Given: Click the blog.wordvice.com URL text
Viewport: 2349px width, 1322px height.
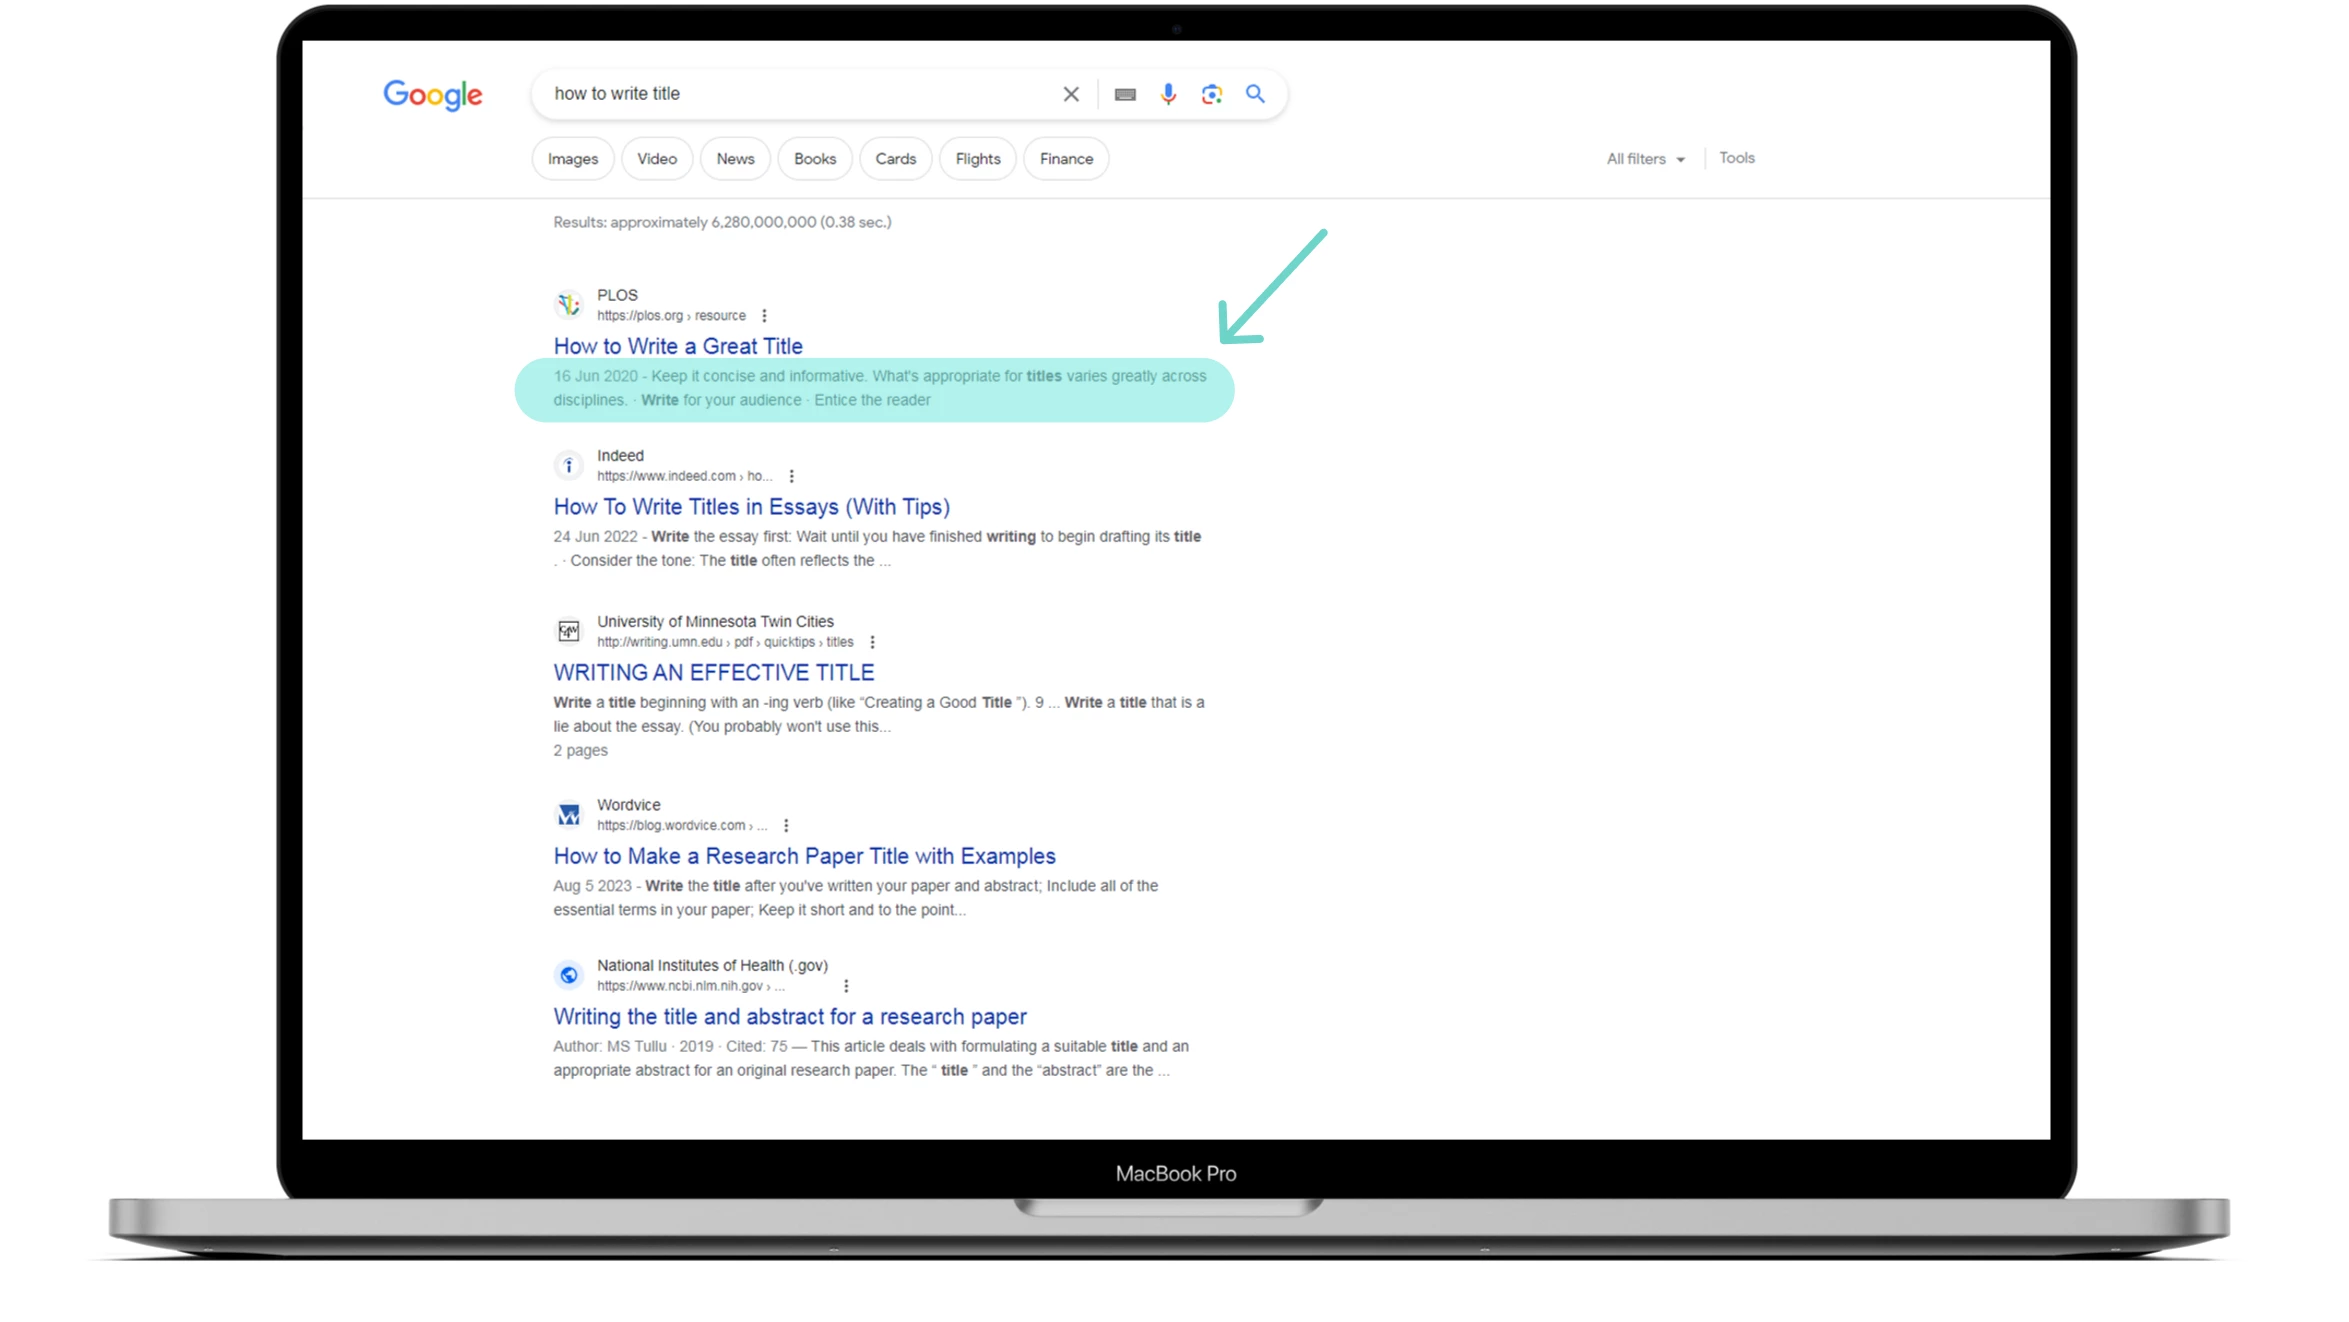Looking at the screenshot, I should tap(682, 826).
